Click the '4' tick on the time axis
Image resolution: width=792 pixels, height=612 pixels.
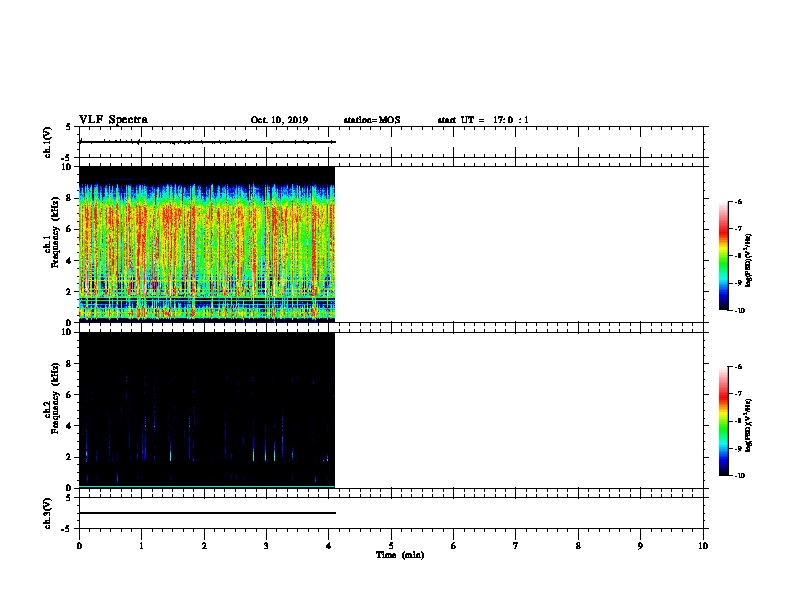[329, 545]
